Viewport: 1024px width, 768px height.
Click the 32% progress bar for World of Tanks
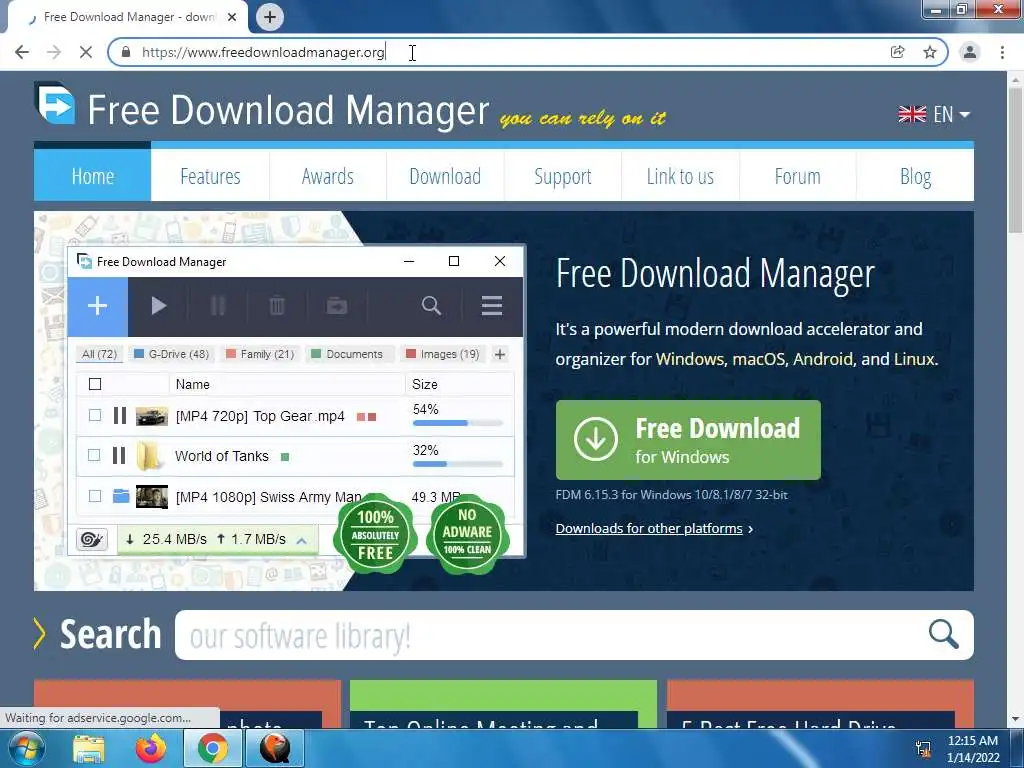point(458,464)
